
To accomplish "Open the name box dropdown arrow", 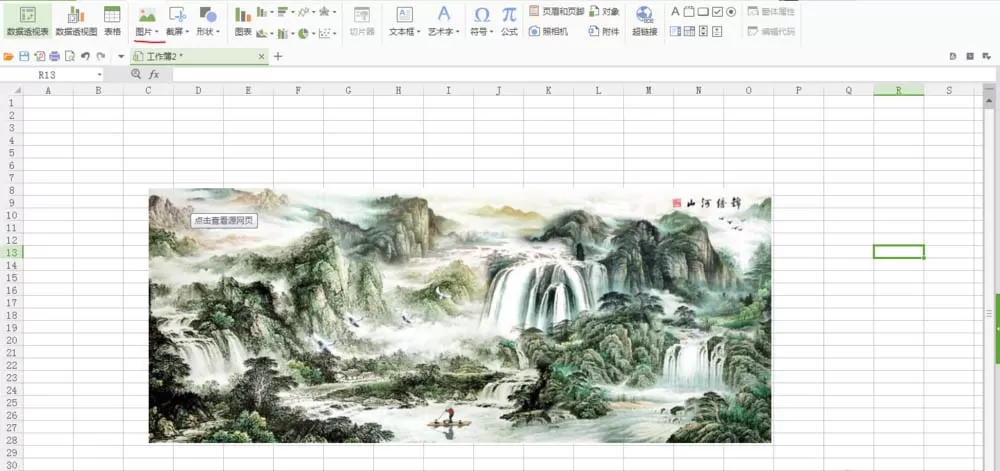I will 99,75.
